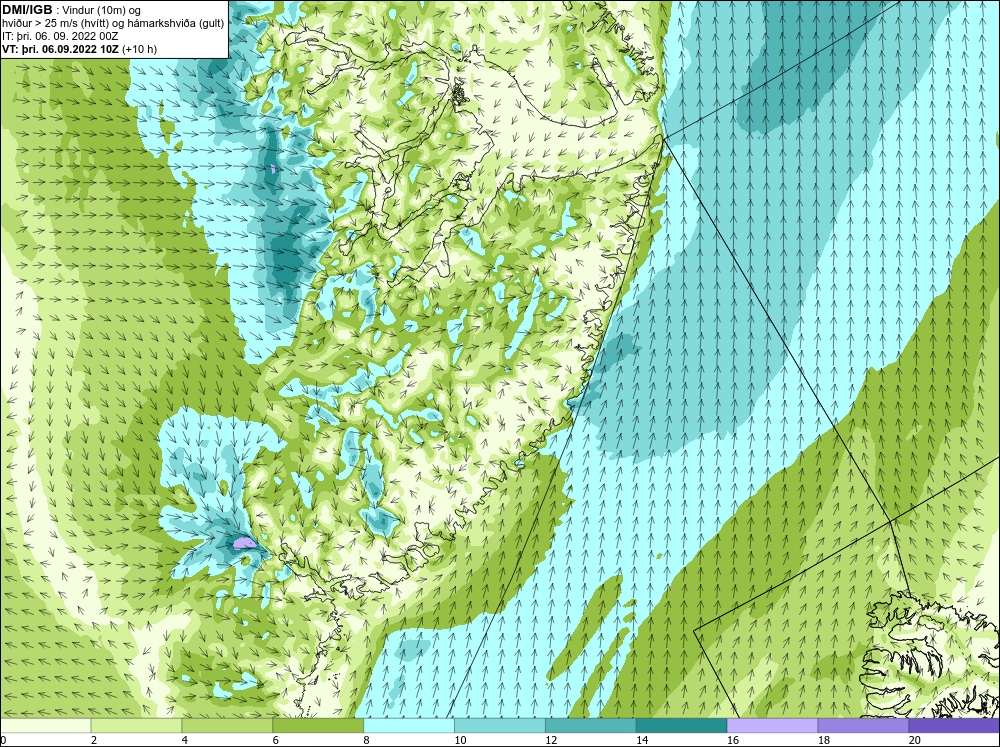Click the legend scale label 4

[x=185, y=740]
